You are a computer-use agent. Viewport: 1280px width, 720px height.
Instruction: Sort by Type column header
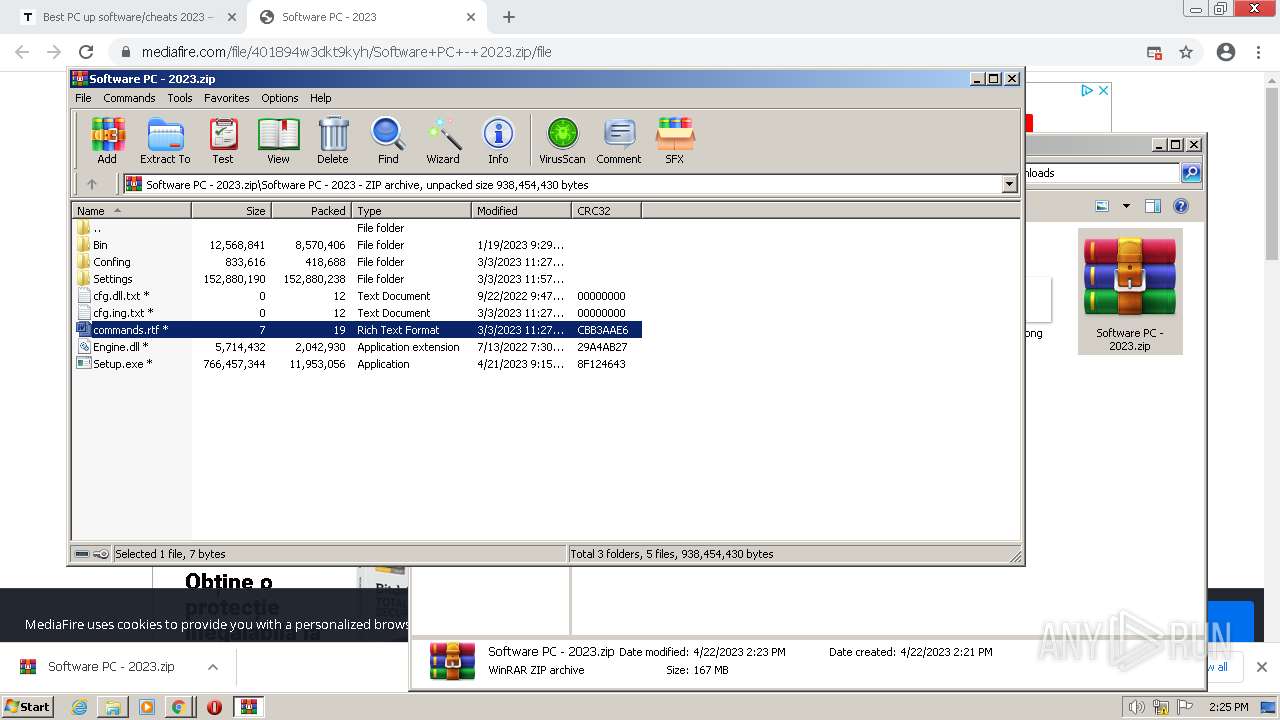[411, 210]
